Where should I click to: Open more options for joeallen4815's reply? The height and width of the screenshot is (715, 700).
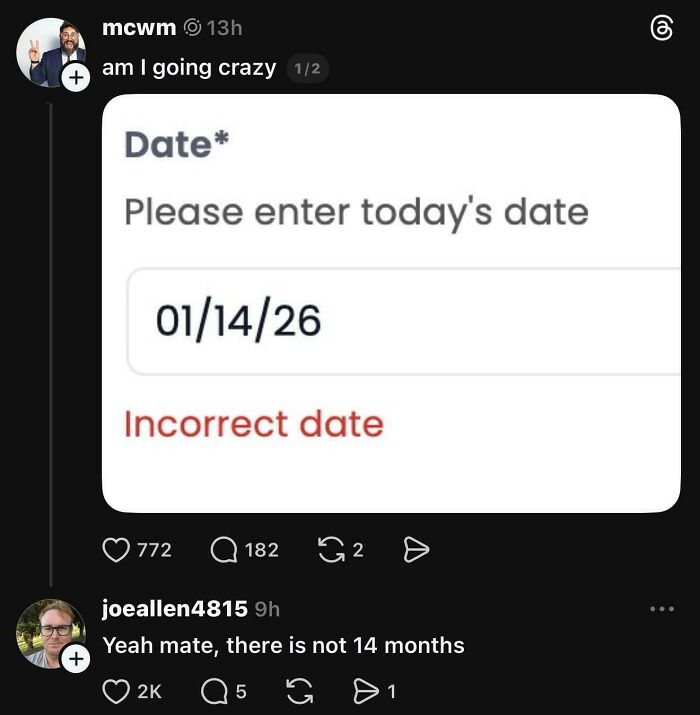click(x=662, y=608)
